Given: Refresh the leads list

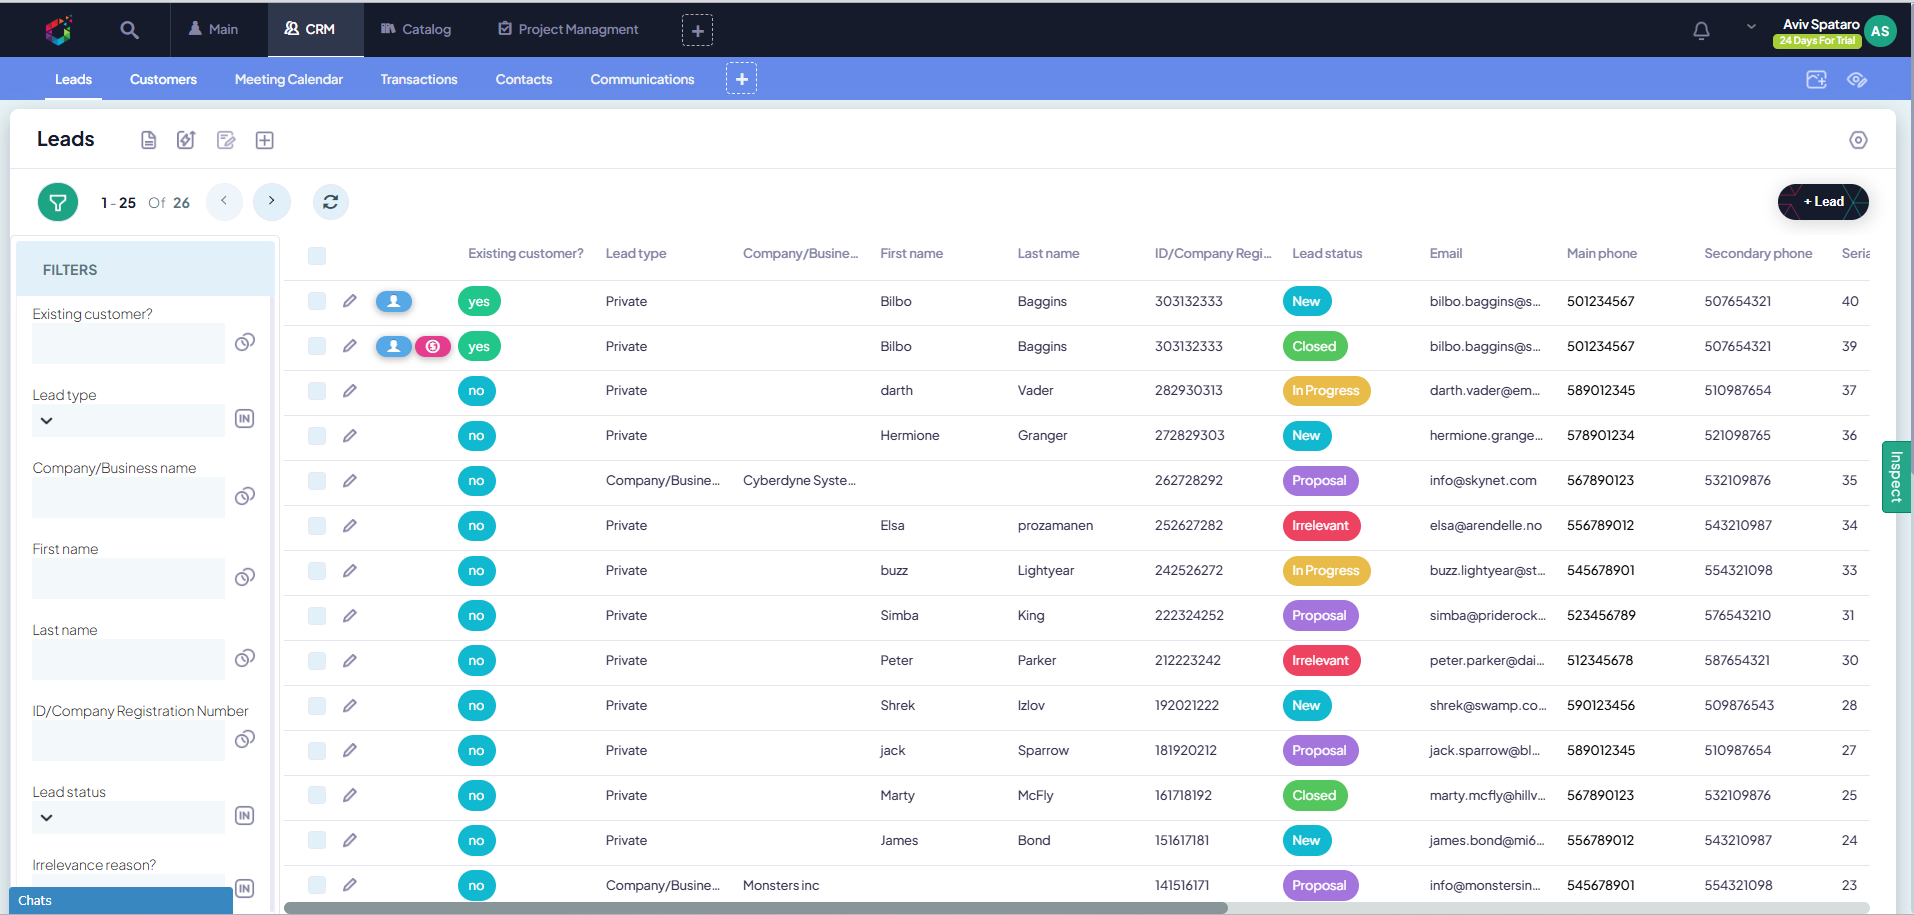Looking at the screenshot, I should [x=331, y=202].
